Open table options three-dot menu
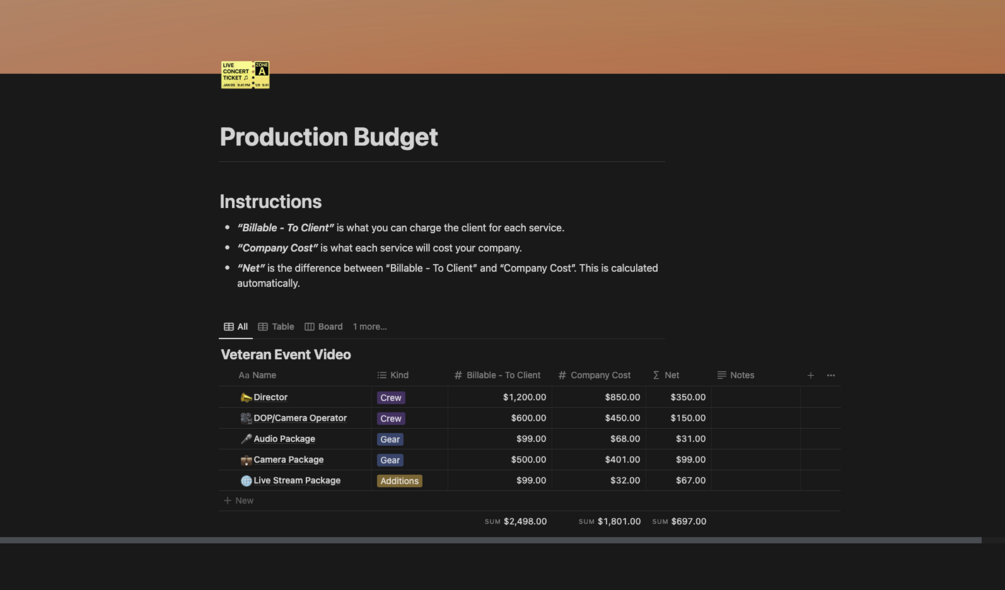This screenshot has width=1005, height=590. pos(831,376)
